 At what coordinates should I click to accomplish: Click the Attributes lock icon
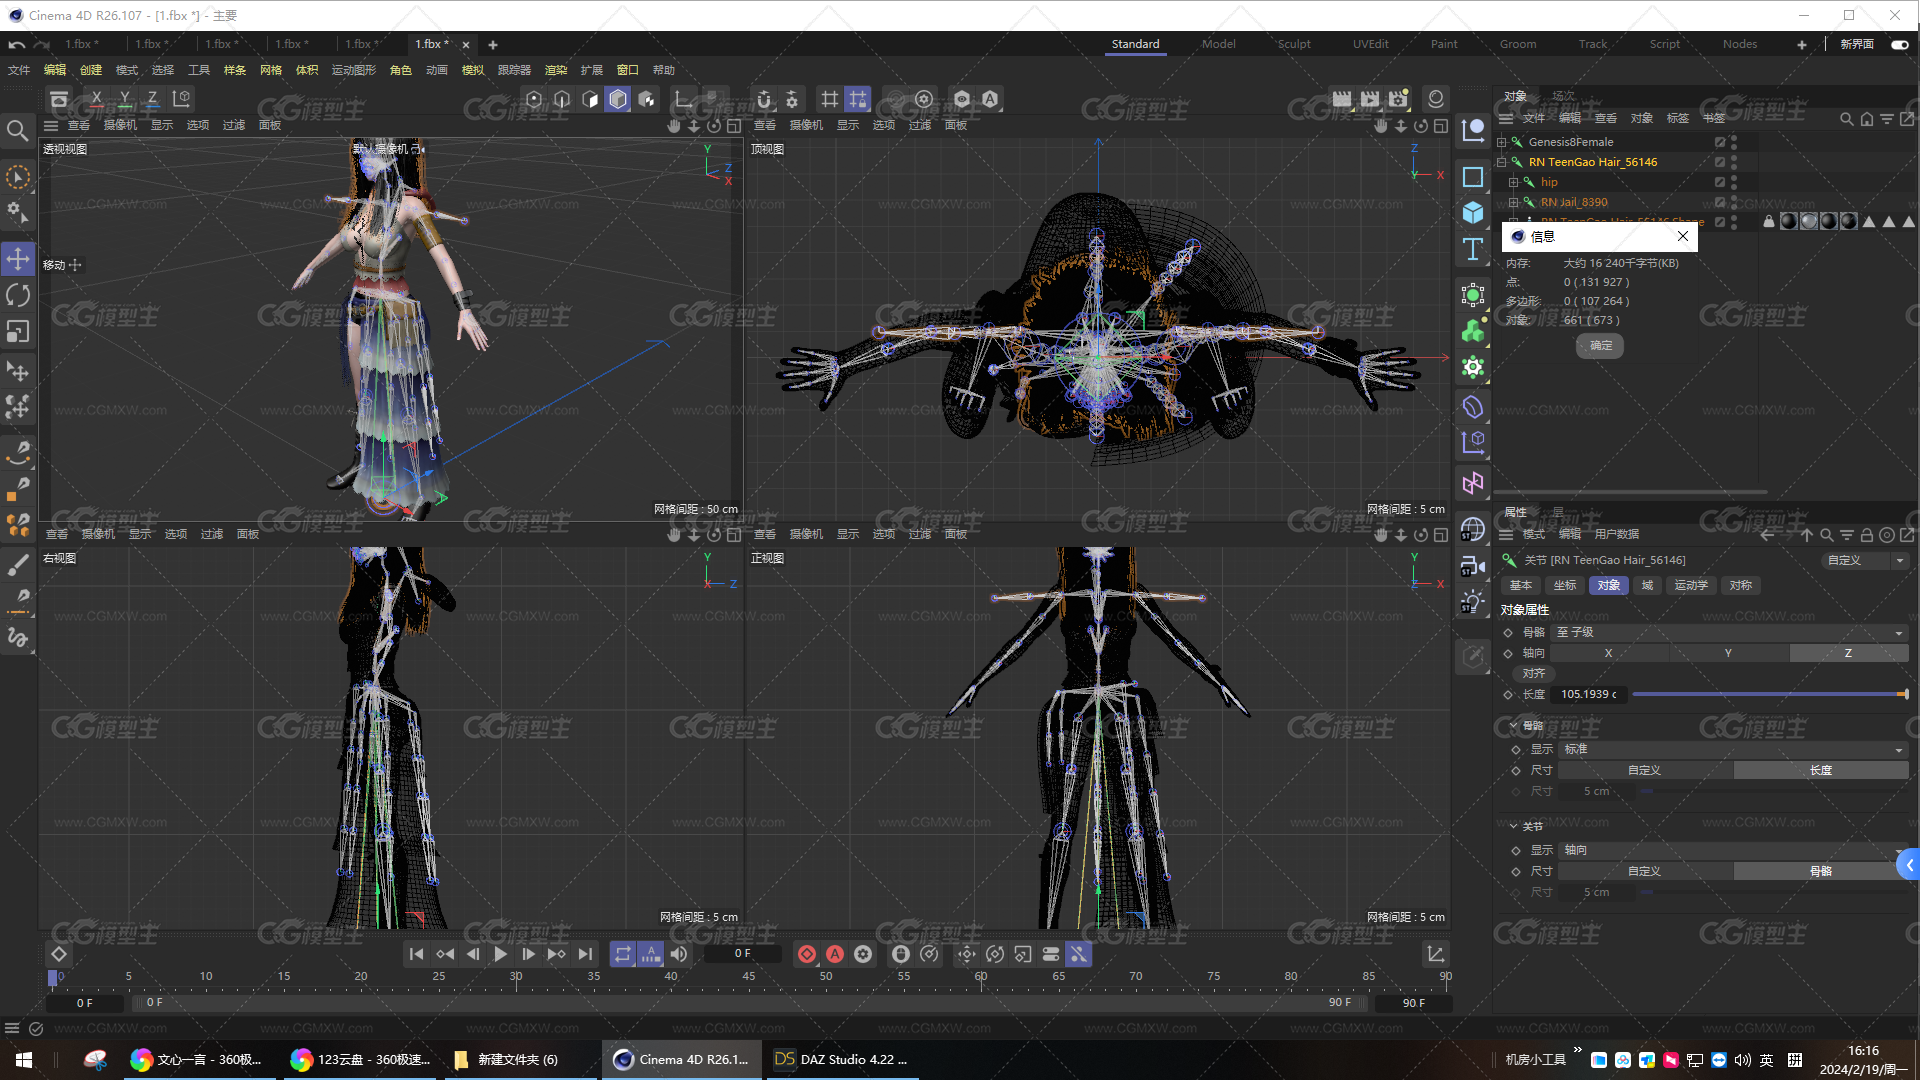tap(1866, 535)
